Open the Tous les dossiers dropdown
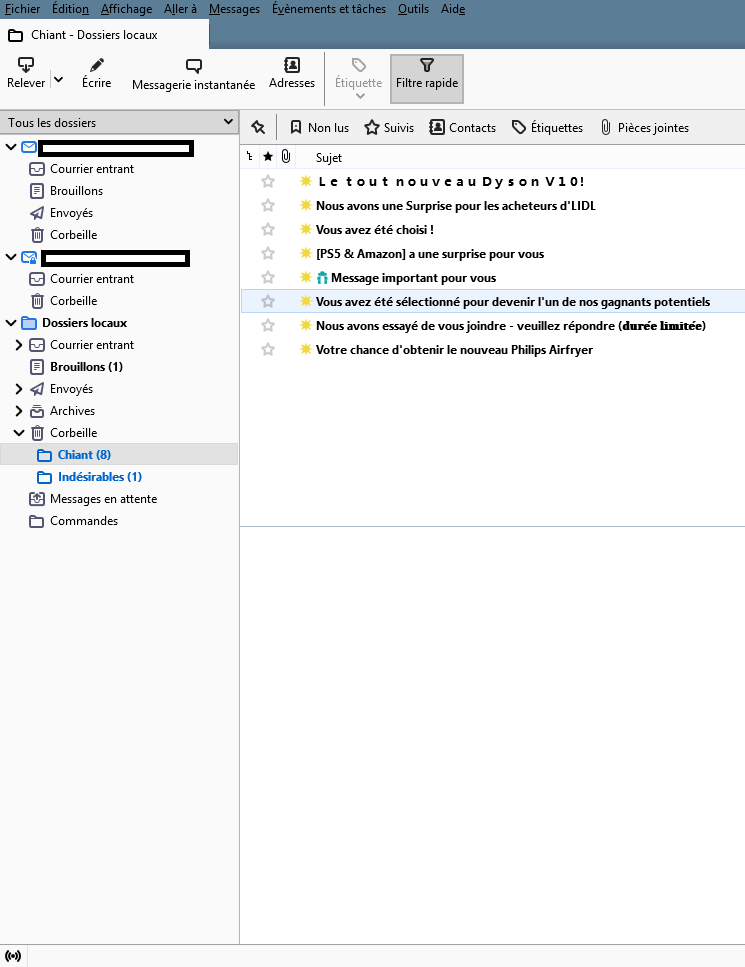 [x=119, y=123]
